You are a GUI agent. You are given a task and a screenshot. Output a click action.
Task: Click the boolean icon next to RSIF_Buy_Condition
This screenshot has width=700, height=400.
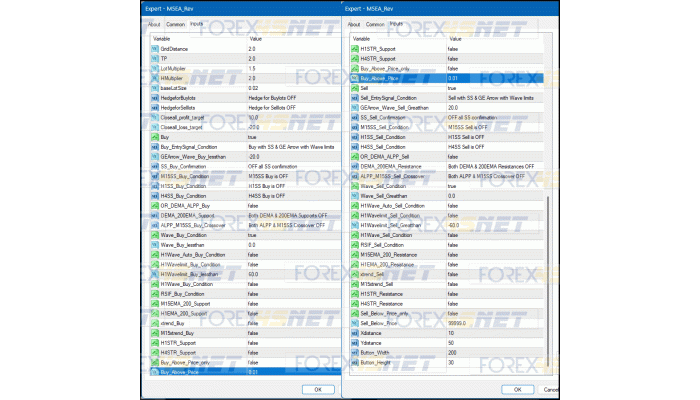tap(154, 293)
